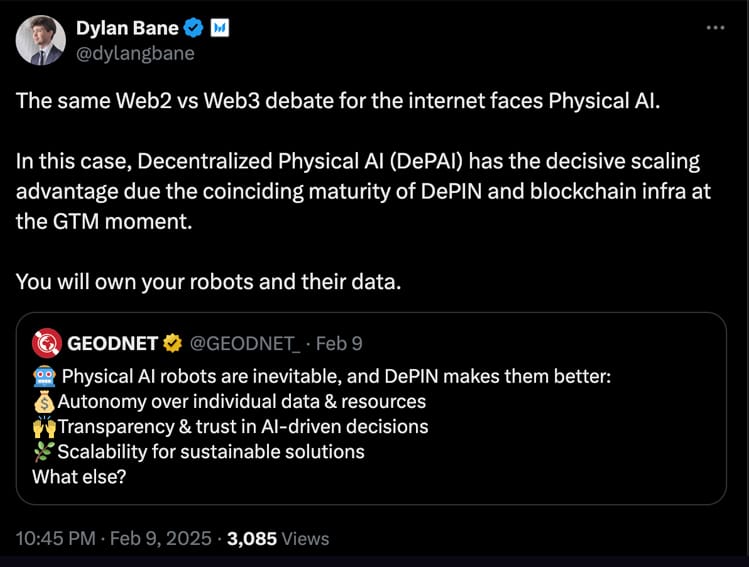The width and height of the screenshot is (749, 567).
Task: Click the money bag emoji
Action: click(x=44, y=401)
